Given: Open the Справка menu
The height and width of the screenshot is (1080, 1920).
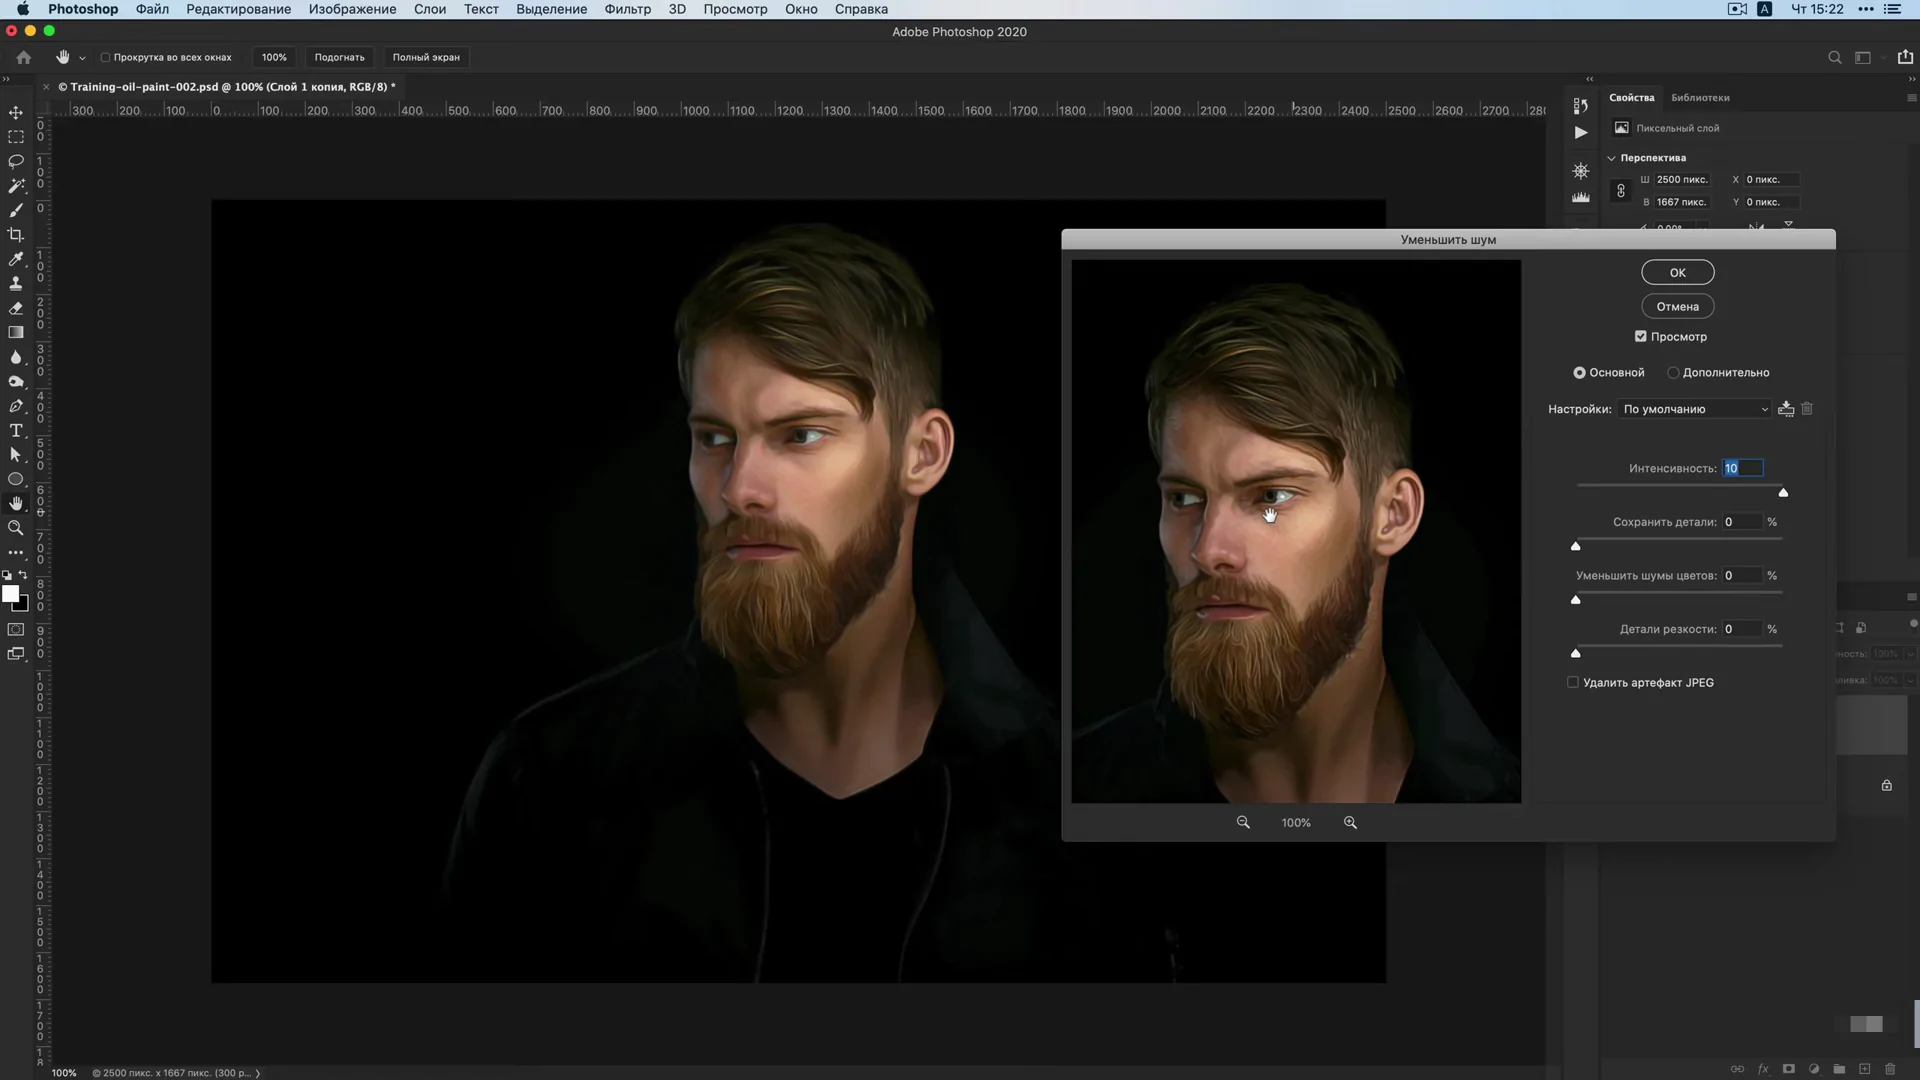Looking at the screenshot, I should coord(861,9).
